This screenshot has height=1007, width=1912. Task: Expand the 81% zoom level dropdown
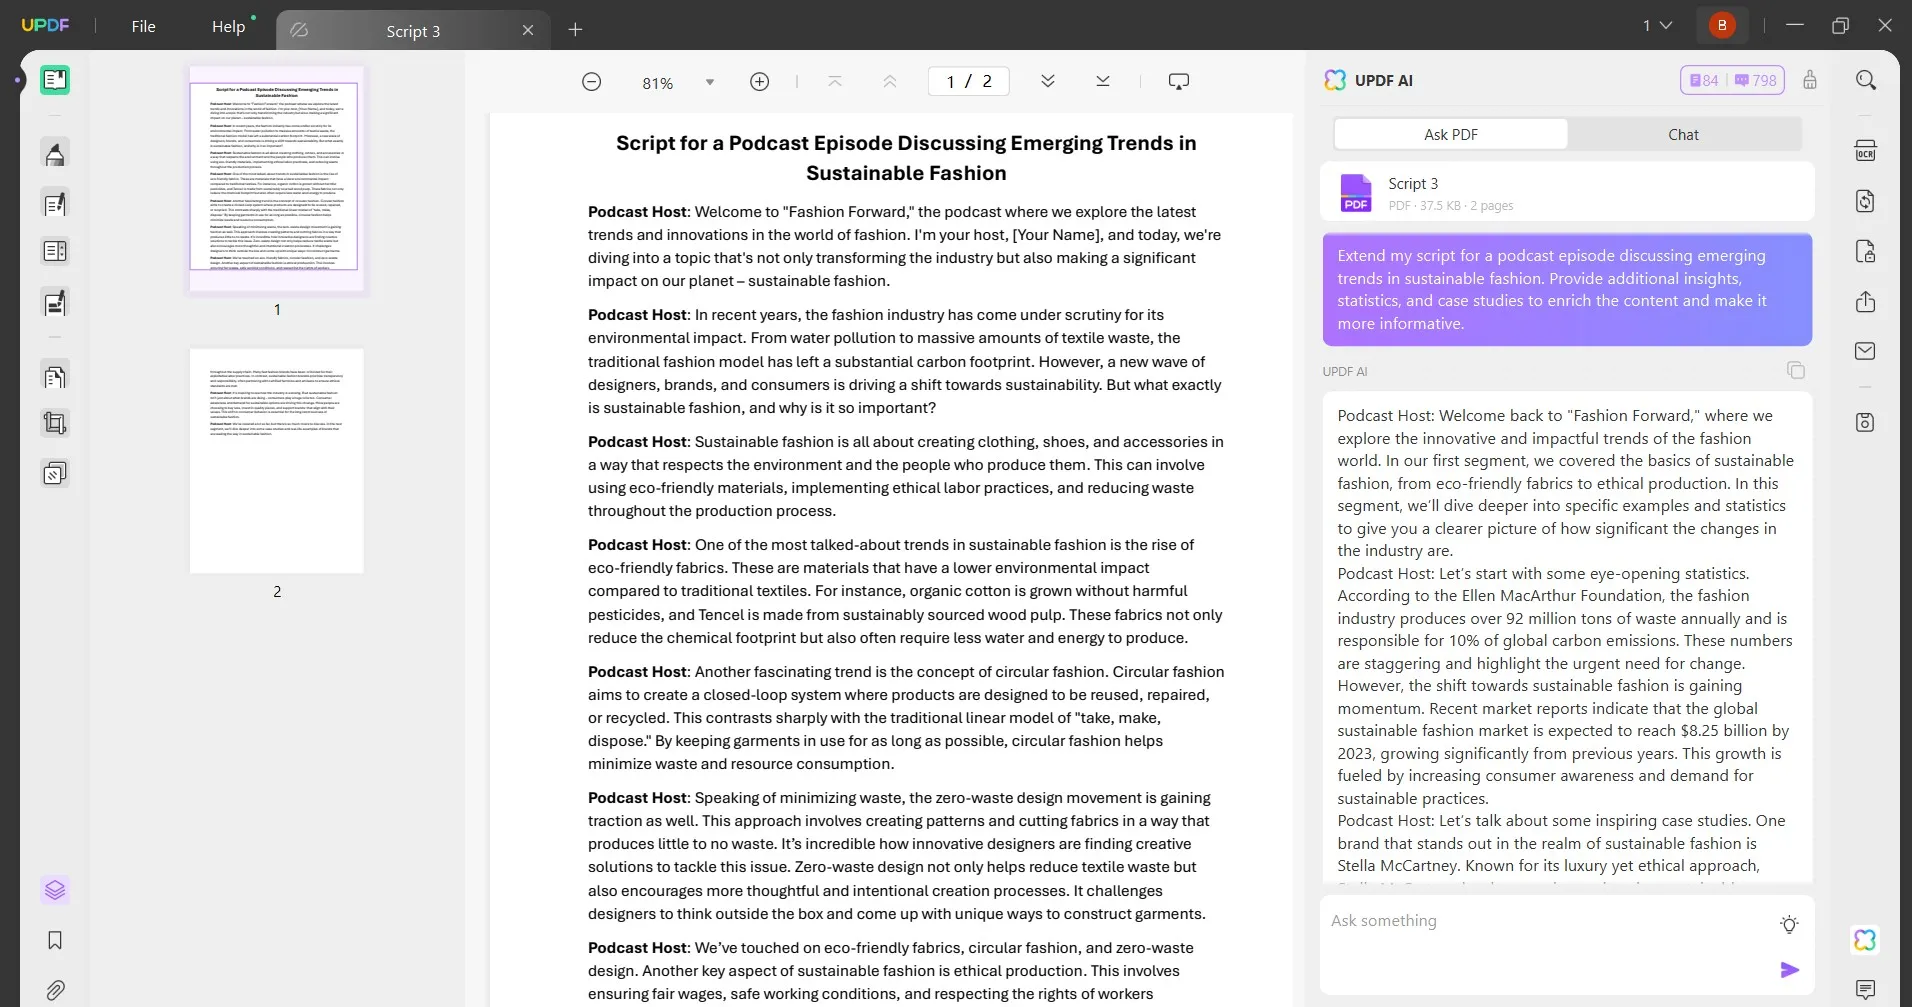[x=709, y=82]
